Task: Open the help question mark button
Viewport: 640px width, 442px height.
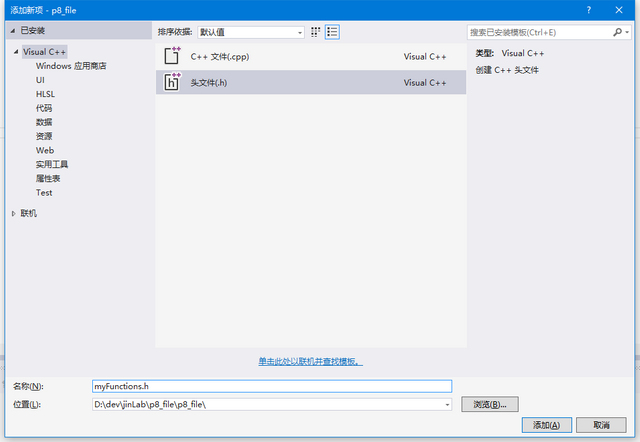Action: pyautogui.click(x=589, y=10)
